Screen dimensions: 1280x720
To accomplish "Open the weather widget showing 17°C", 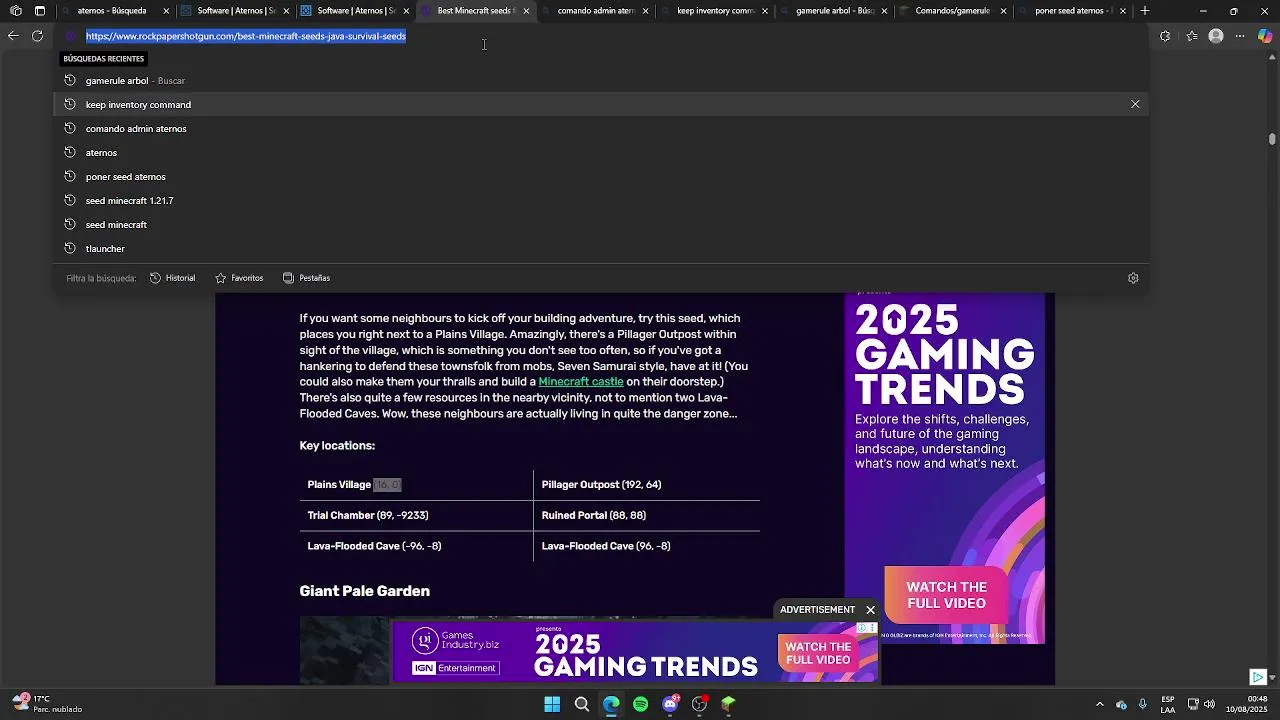I will (48, 704).
